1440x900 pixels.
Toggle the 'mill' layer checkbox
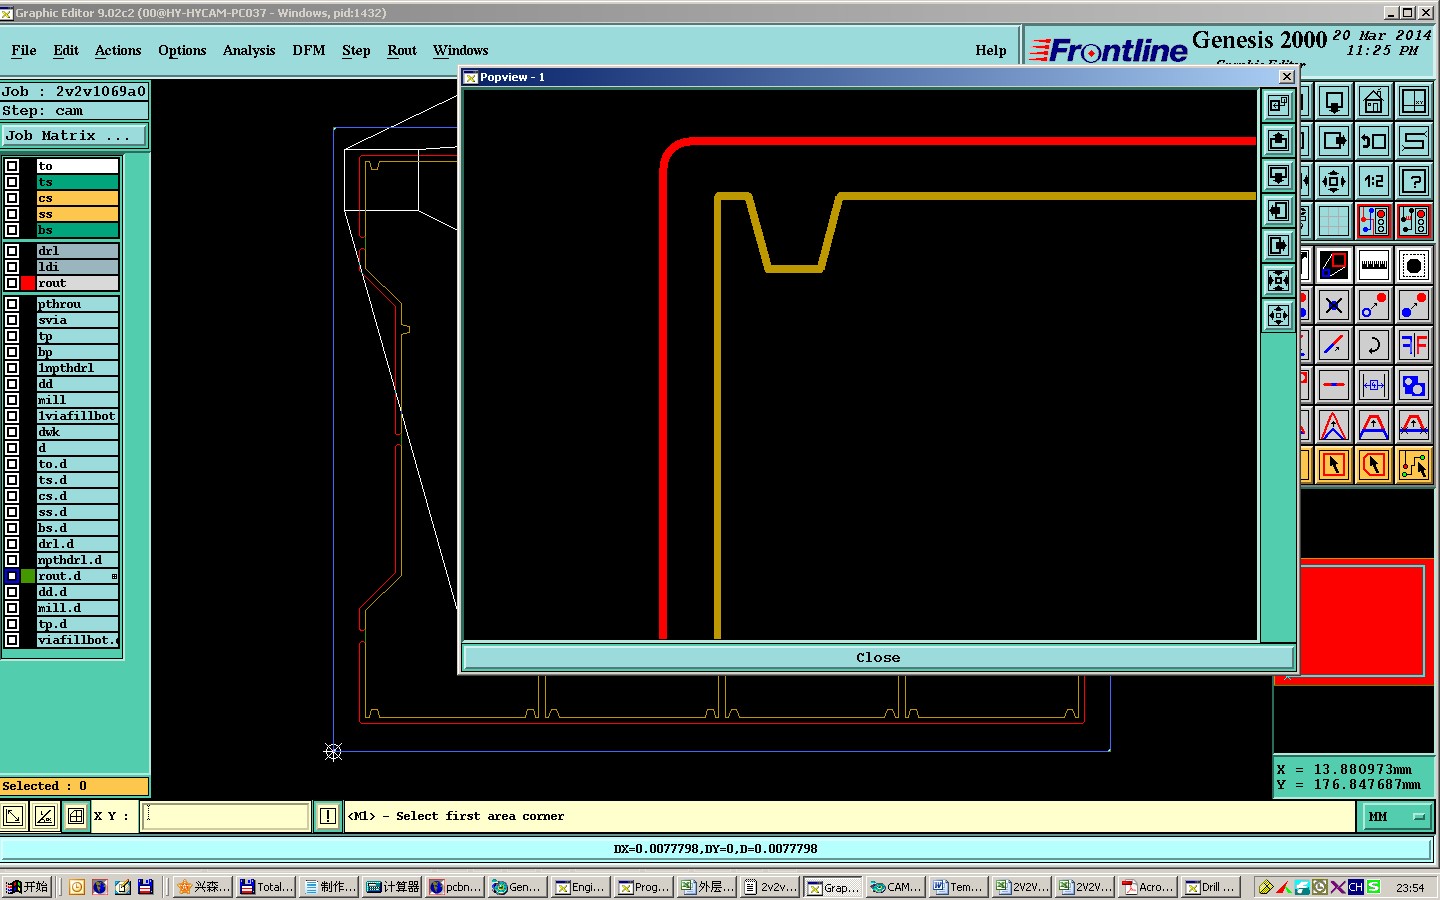coord(12,400)
